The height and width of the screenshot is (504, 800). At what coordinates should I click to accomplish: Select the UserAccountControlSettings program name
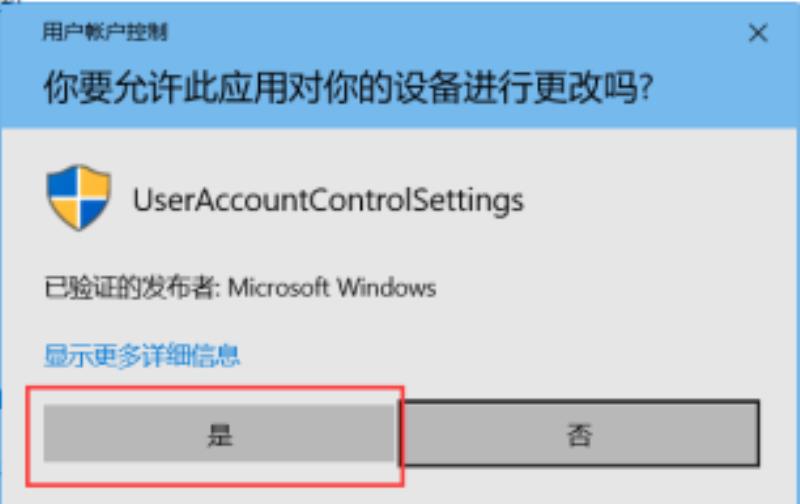click(x=328, y=200)
